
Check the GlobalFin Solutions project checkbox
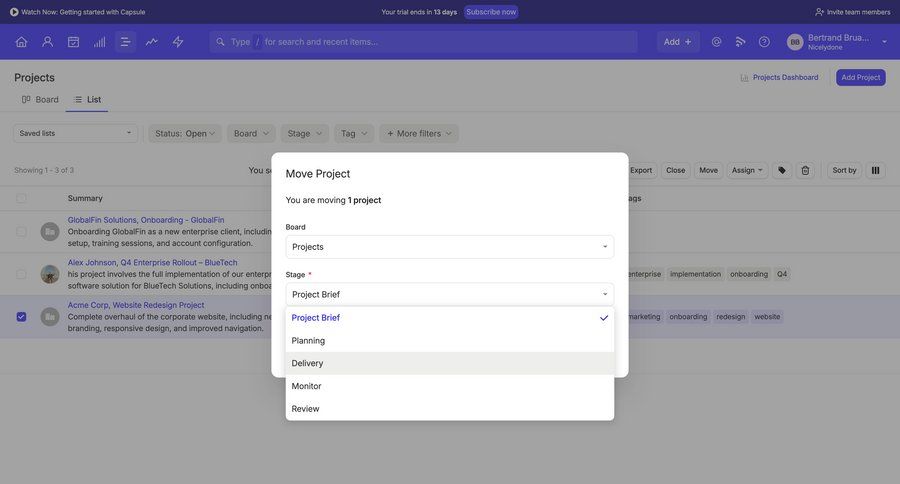pyautogui.click(x=21, y=231)
